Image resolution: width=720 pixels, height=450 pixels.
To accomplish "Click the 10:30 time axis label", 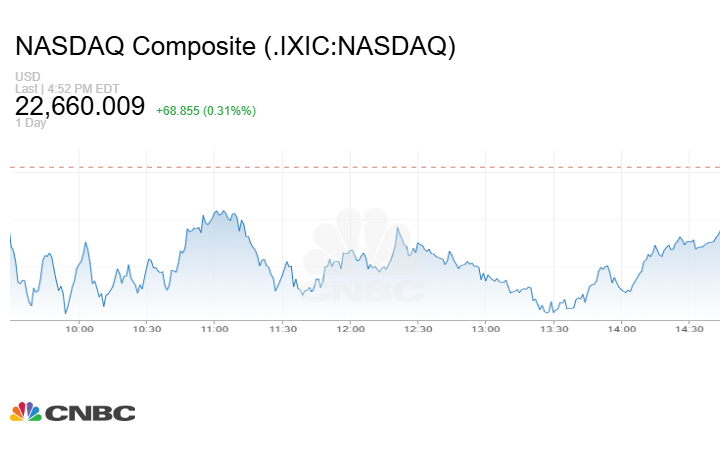I will tap(147, 329).
